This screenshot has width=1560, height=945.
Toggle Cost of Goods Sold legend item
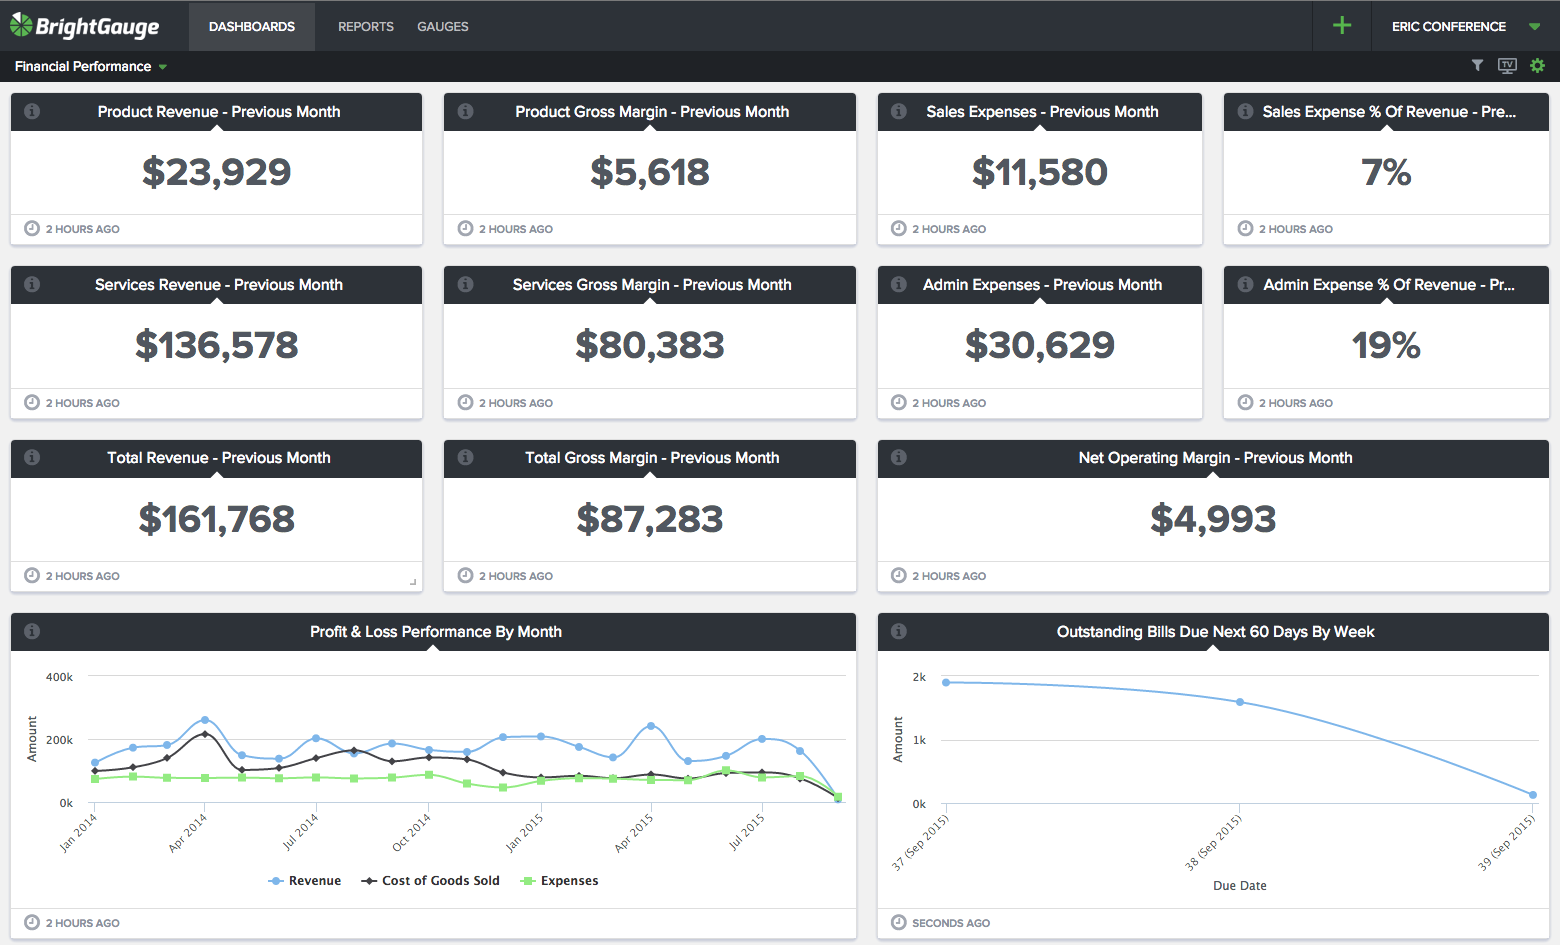click(430, 881)
